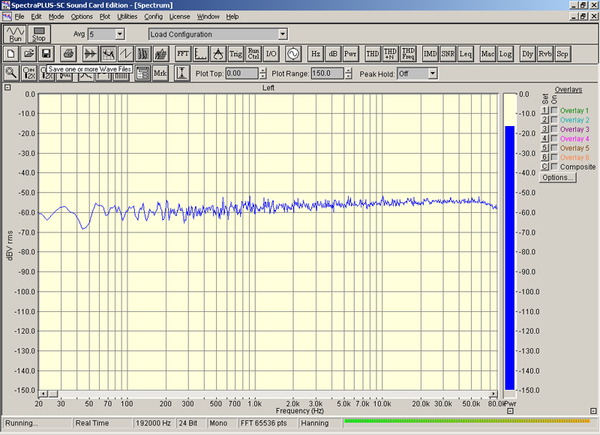Click the Hz peak frequency utility
The height and width of the screenshot is (435, 600).
click(315, 54)
